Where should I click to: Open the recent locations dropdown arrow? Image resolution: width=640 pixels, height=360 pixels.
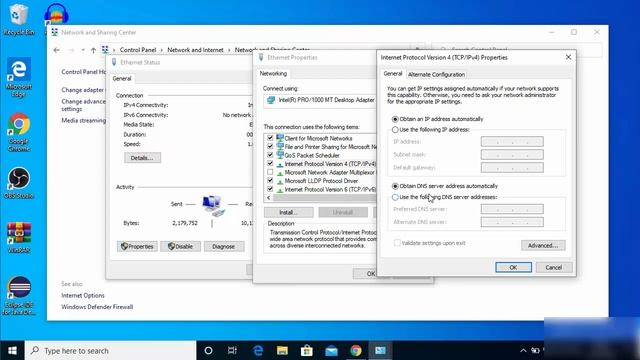click(x=83, y=50)
